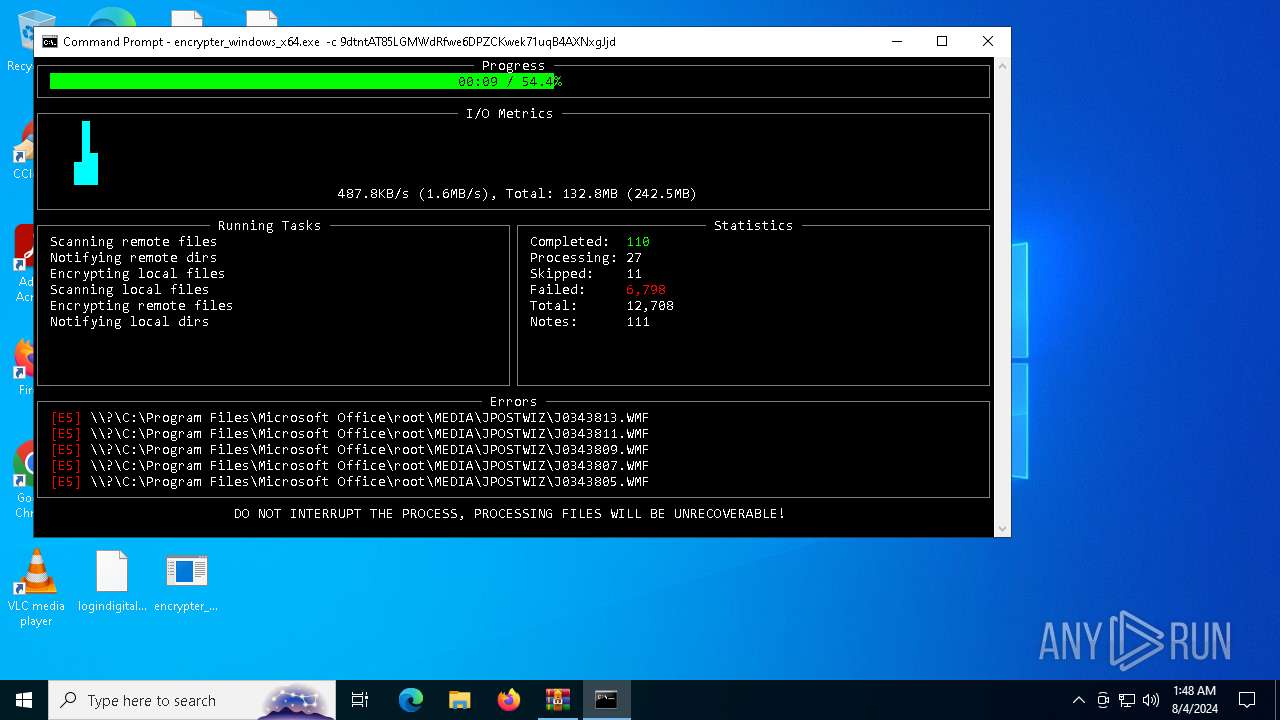
Task: Open network status tray icon
Action: [x=1127, y=700]
